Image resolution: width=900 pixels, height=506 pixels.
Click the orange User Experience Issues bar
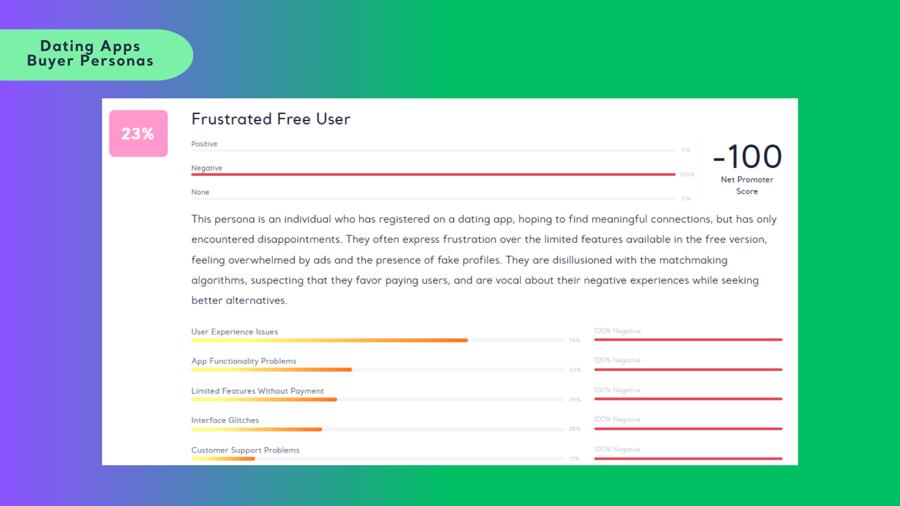tap(329, 340)
